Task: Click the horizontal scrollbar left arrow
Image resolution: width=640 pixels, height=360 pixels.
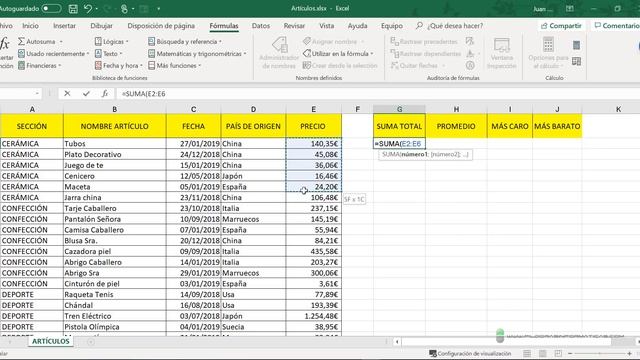Action: click(397, 342)
